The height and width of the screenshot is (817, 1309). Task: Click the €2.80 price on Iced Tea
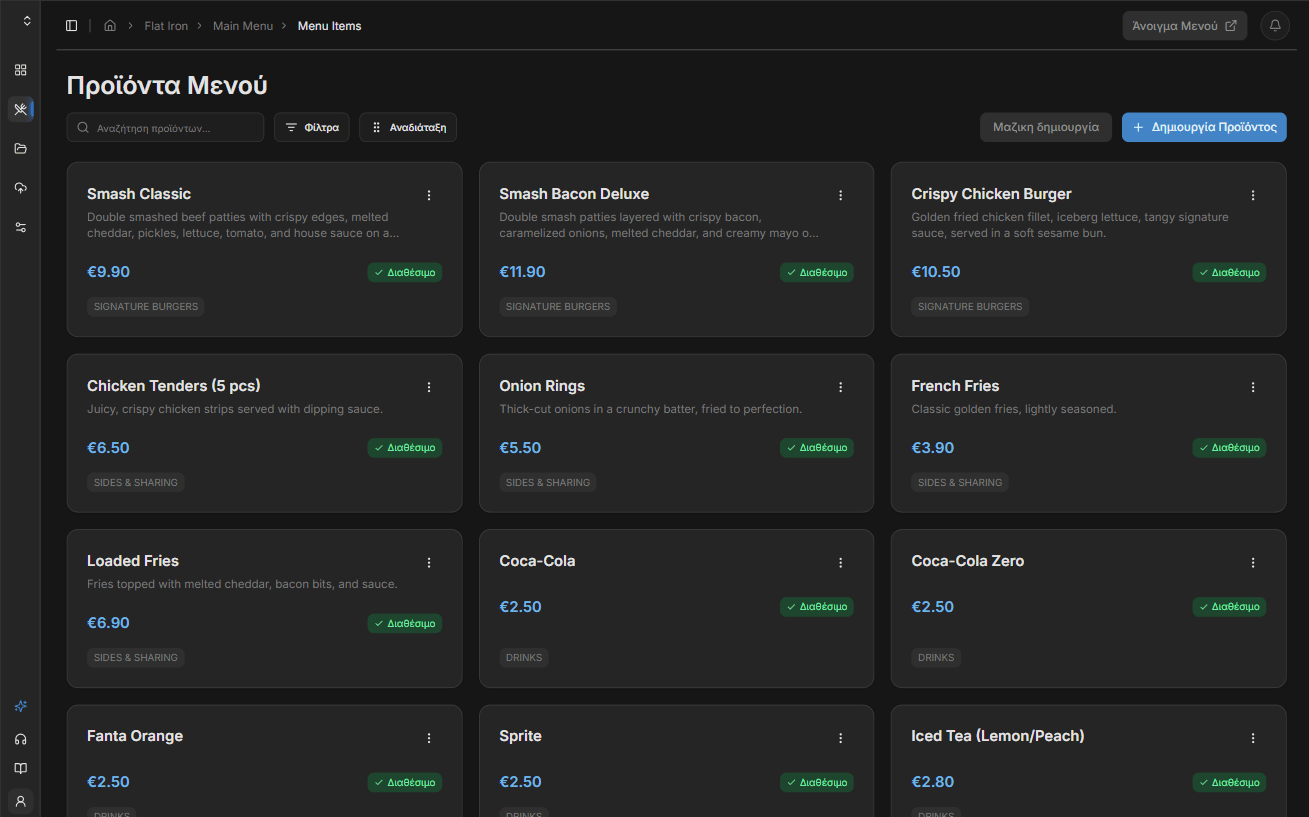point(932,782)
